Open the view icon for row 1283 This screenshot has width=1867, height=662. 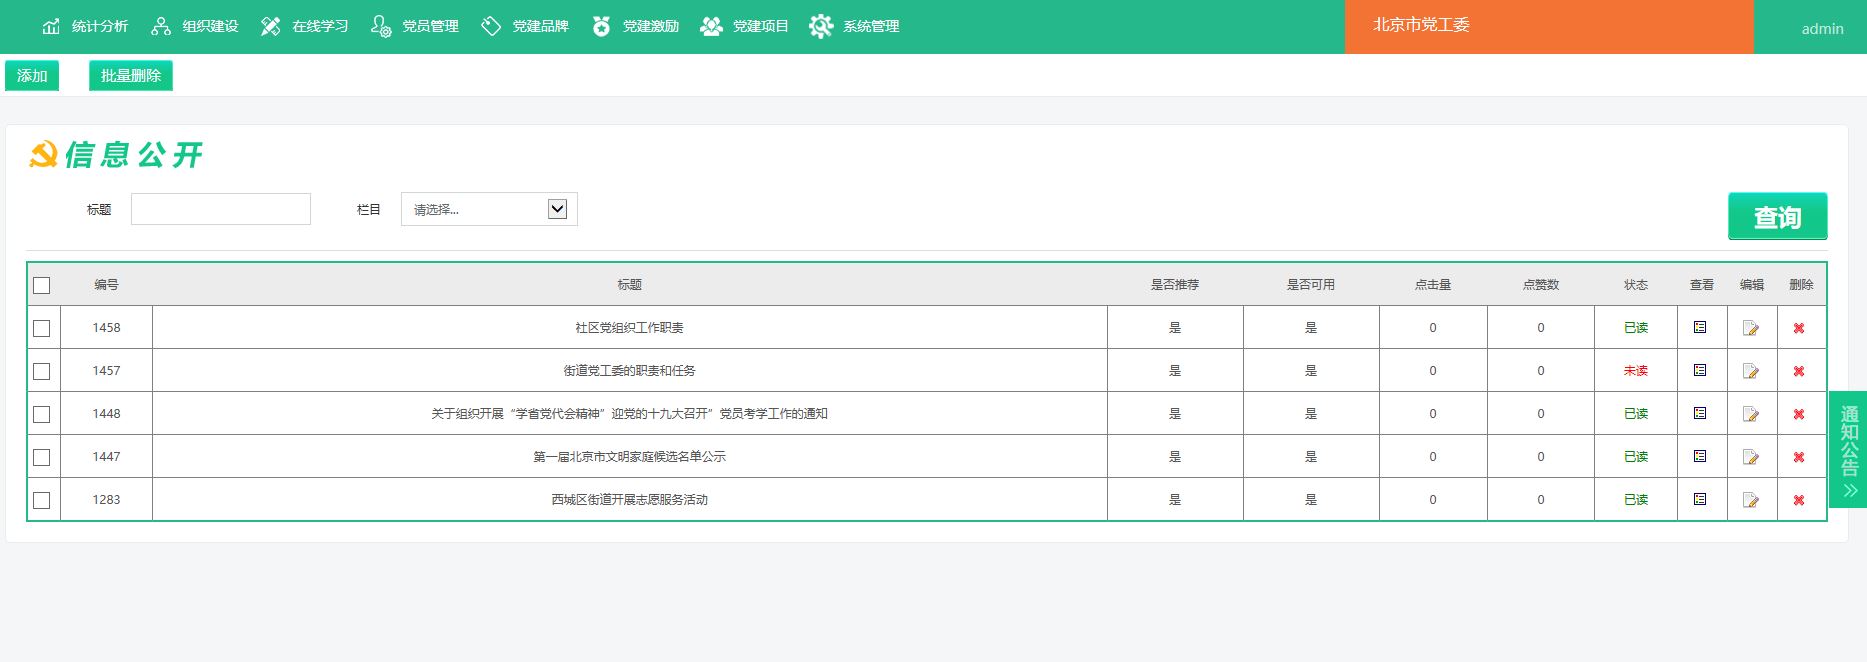coord(1700,499)
